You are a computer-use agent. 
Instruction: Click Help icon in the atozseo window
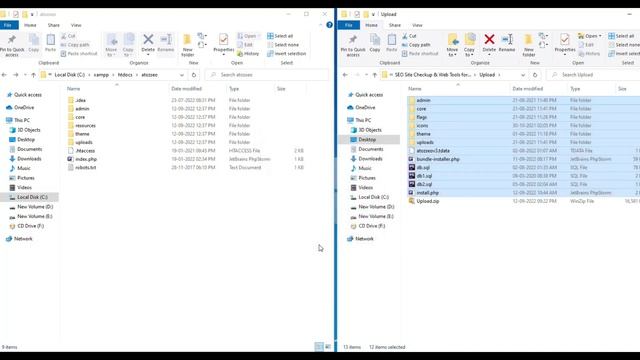click(329, 25)
